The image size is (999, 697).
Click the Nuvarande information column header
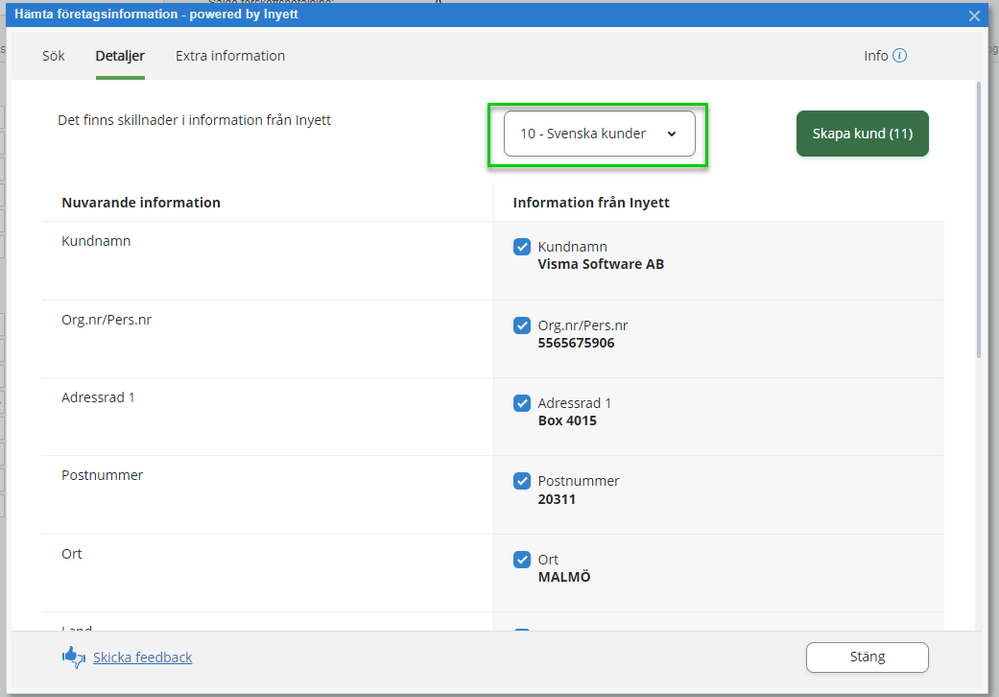pyautogui.click(x=141, y=203)
